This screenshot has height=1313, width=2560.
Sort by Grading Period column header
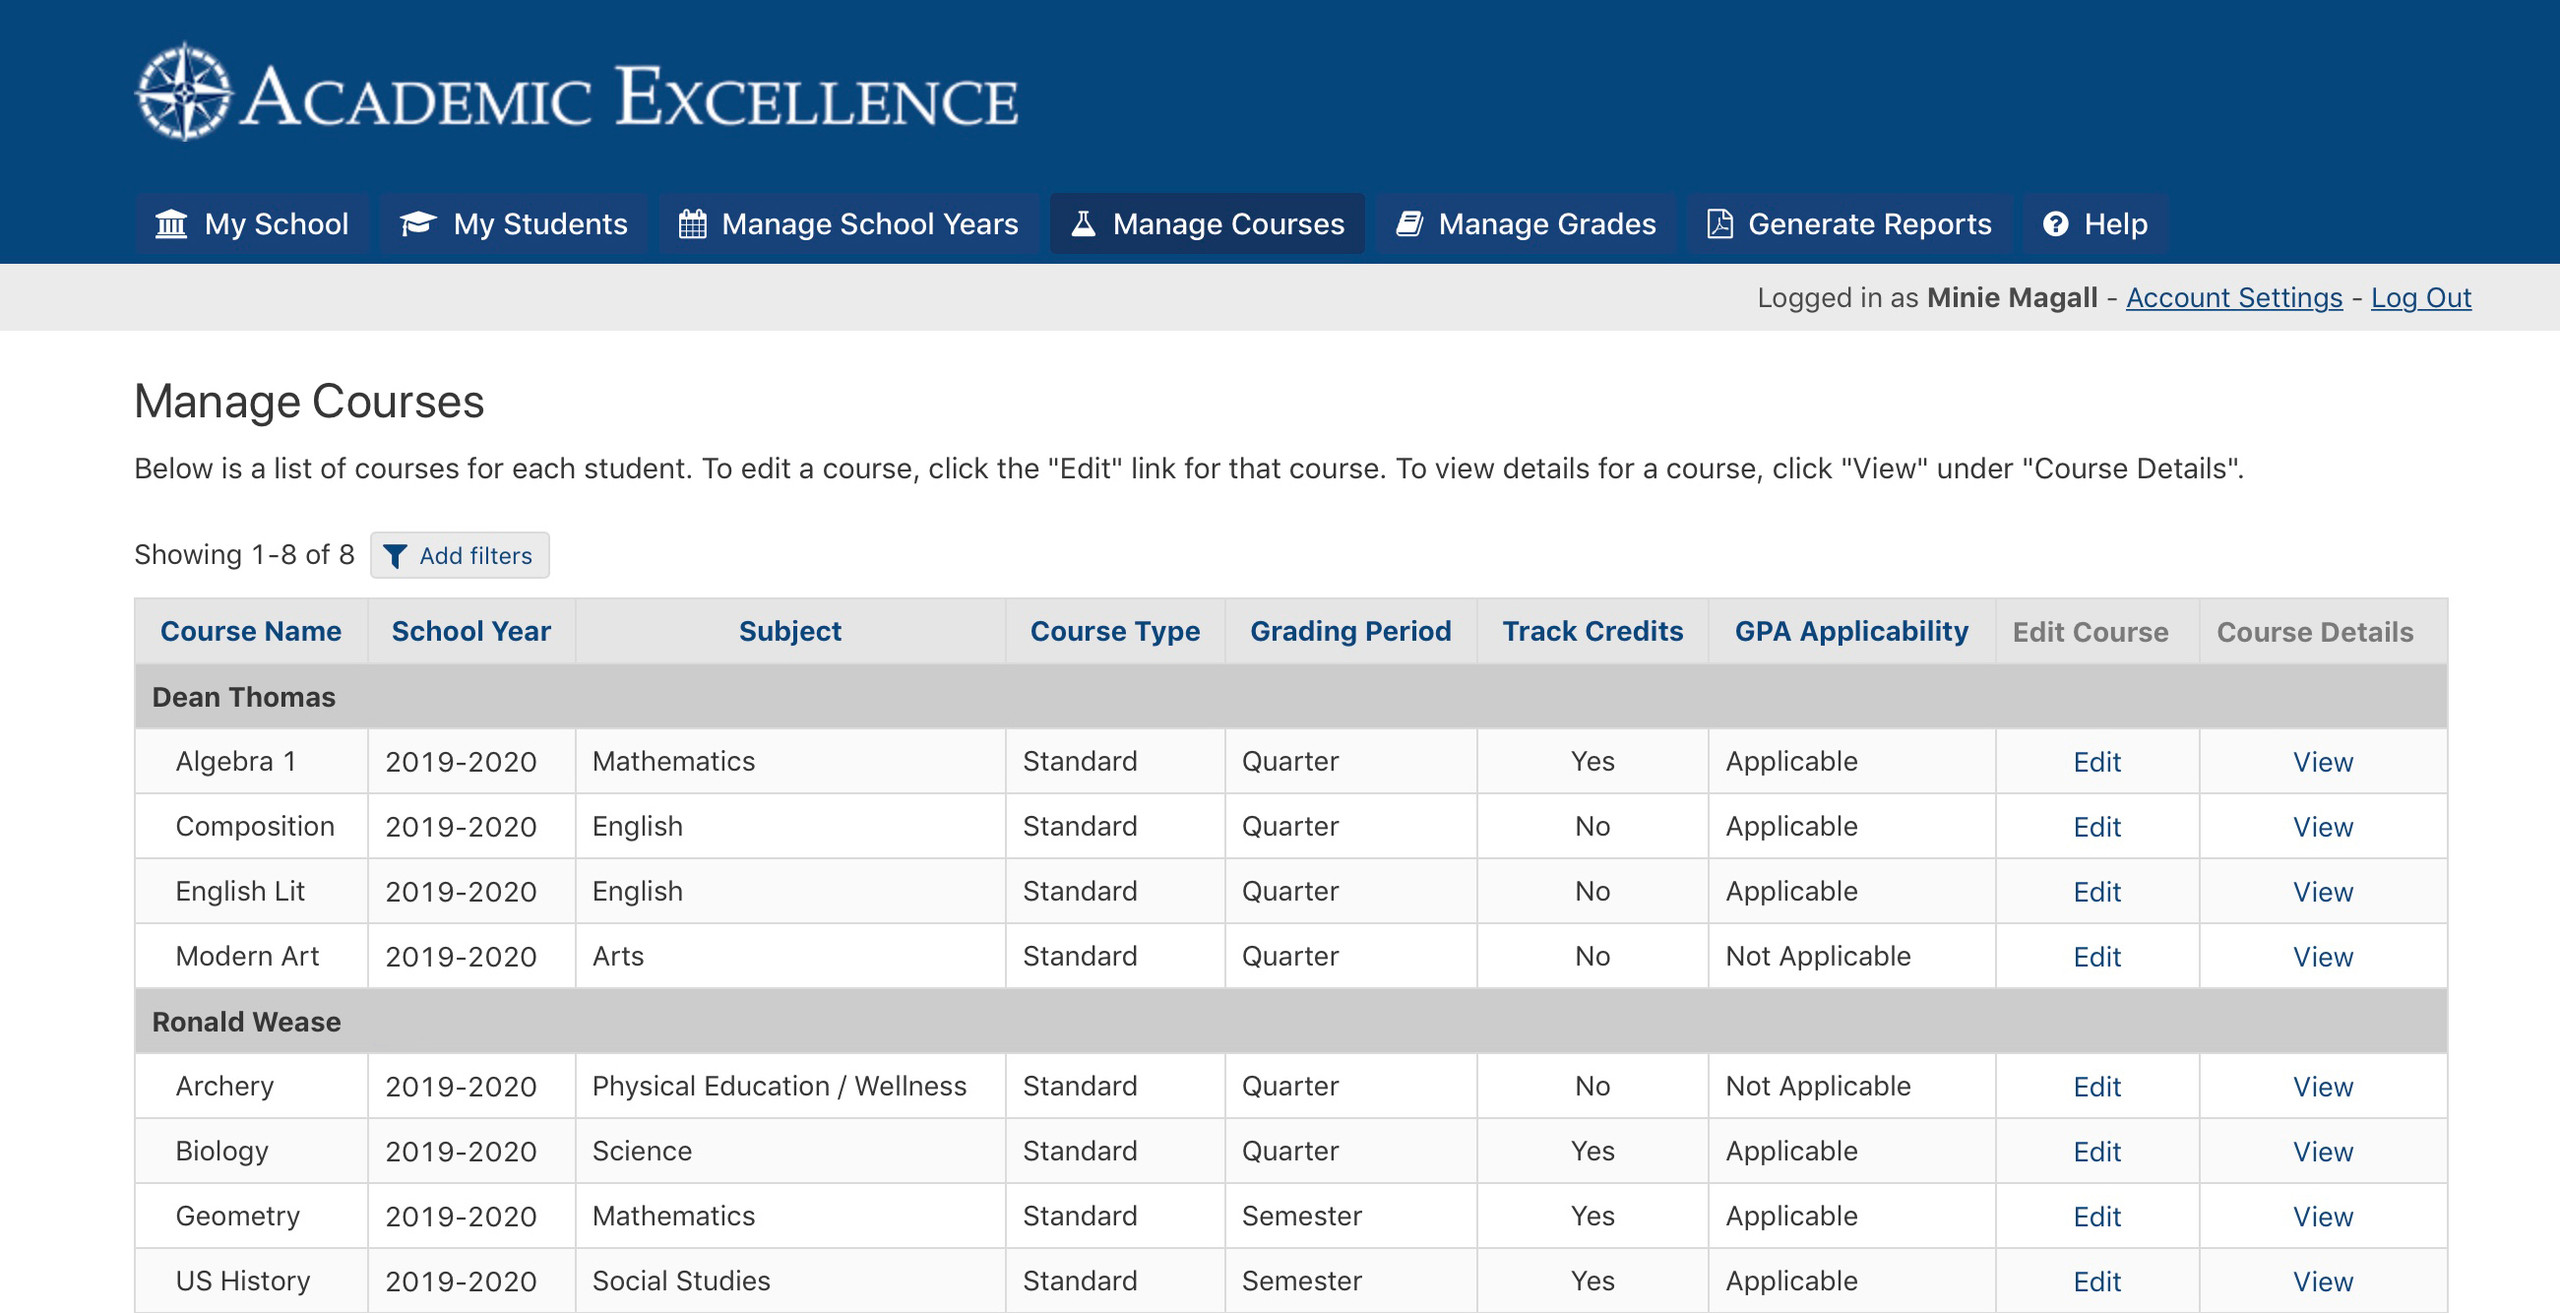pyautogui.click(x=1350, y=632)
